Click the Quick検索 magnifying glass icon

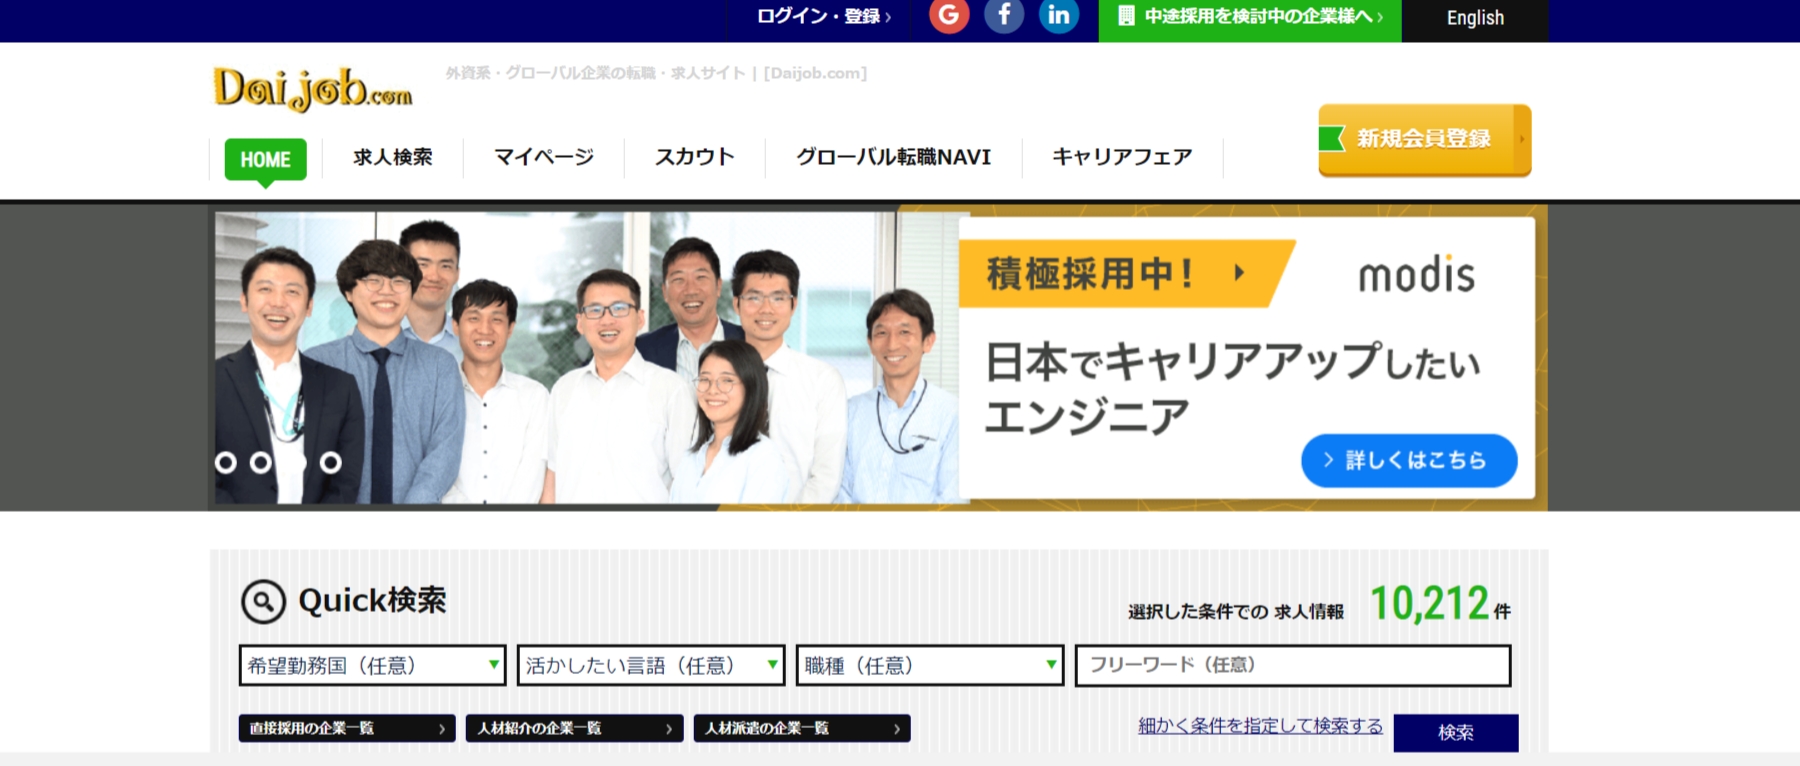(x=263, y=602)
